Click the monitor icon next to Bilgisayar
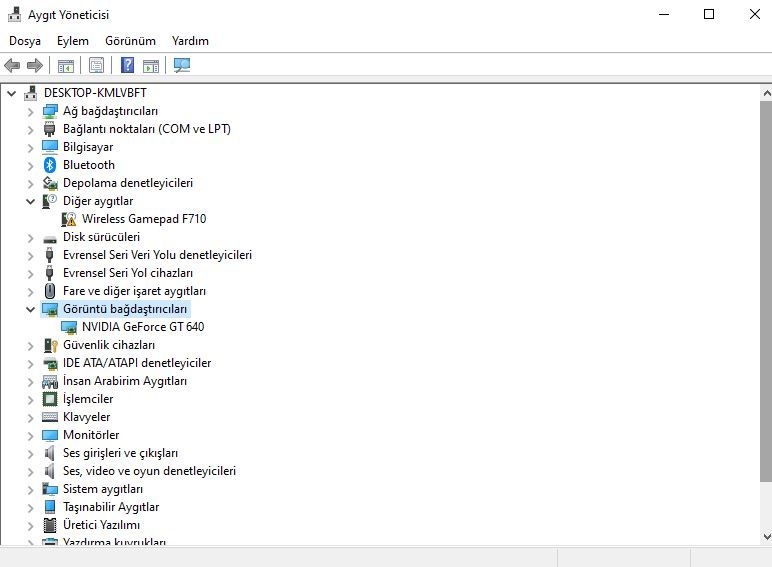Viewport: 772px width, 567px height. pos(50,147)
